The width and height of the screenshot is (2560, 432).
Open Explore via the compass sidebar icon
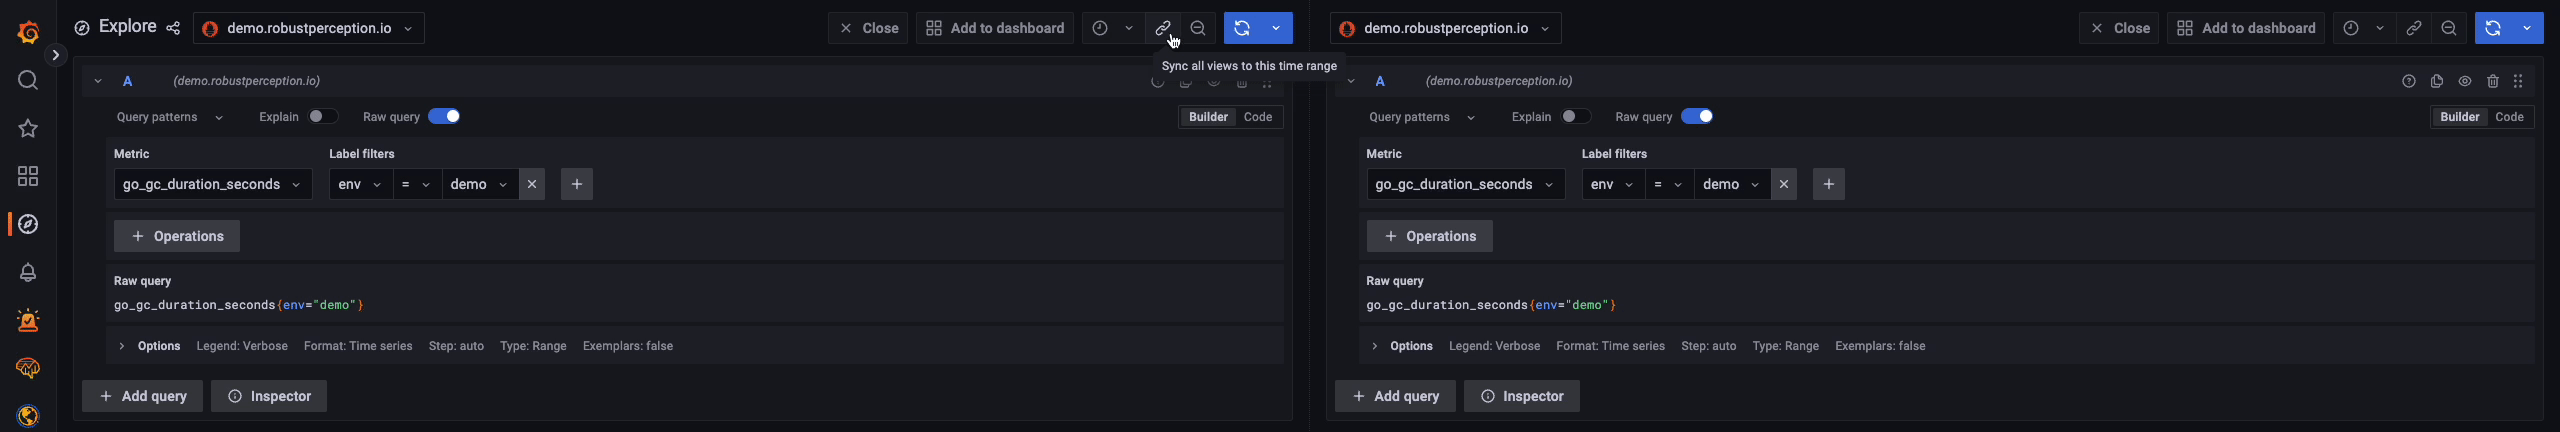28,224
